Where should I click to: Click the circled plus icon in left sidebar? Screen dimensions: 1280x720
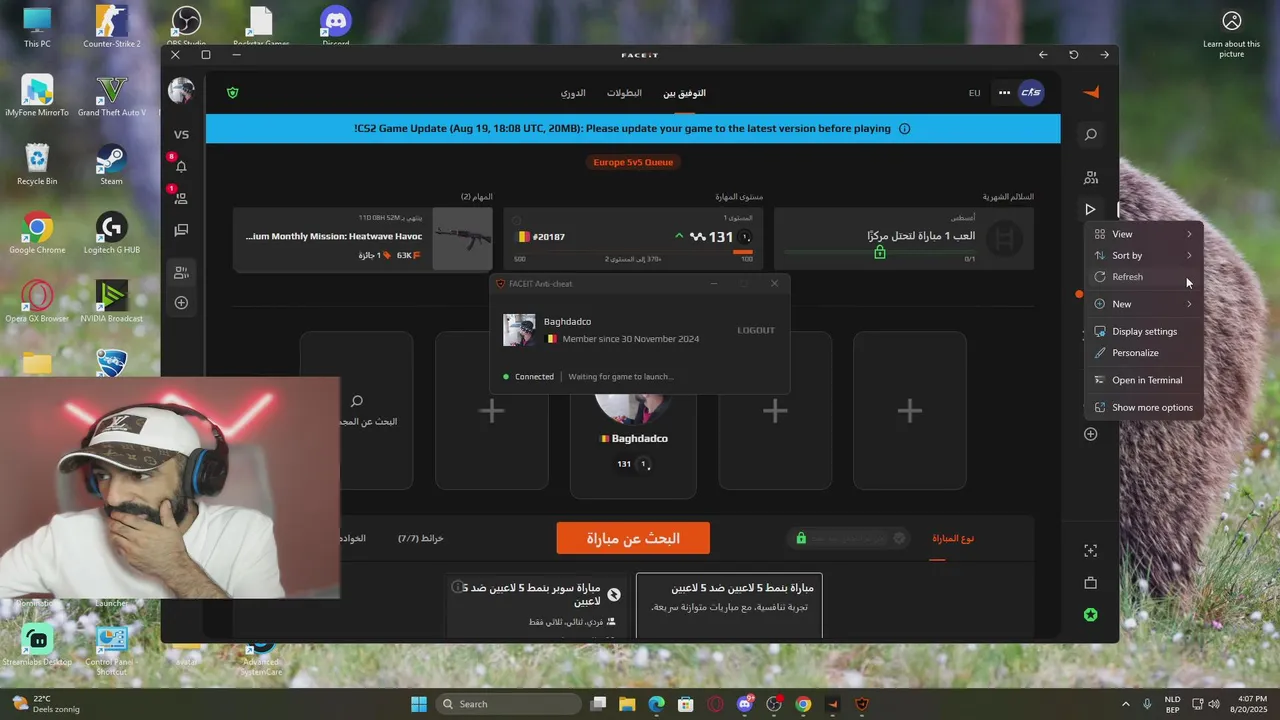[181, 302]
